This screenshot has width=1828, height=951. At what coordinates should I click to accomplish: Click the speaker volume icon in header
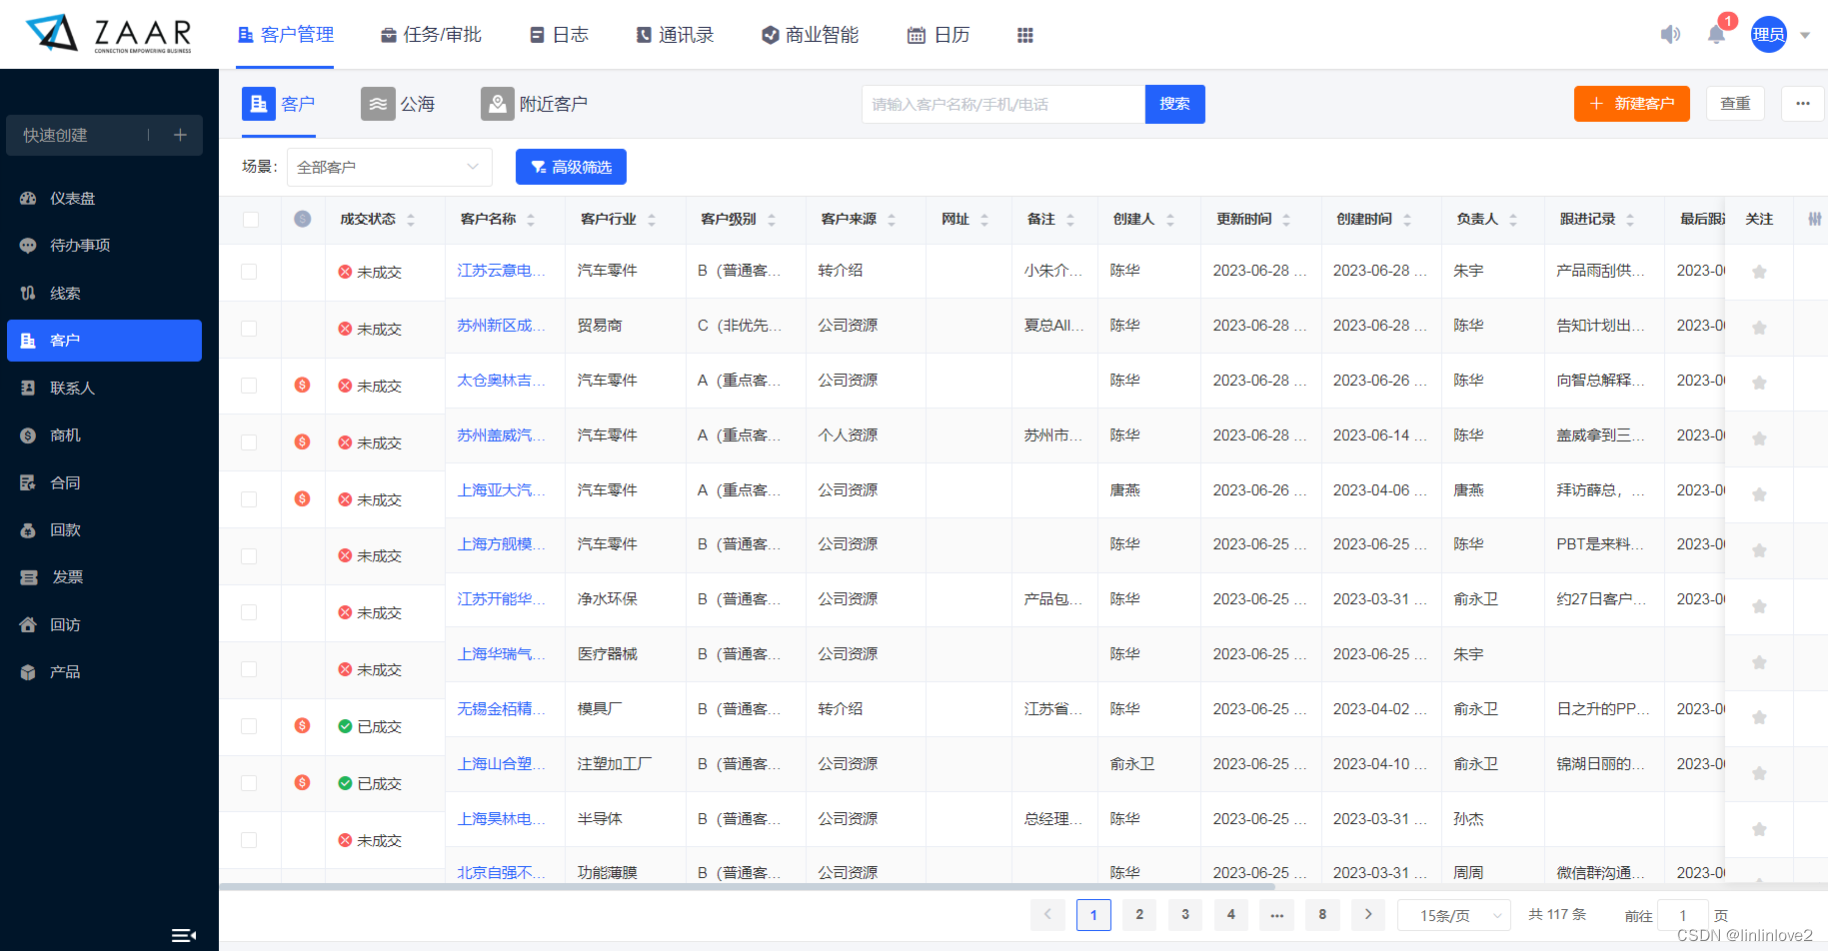click(1670, 35)
